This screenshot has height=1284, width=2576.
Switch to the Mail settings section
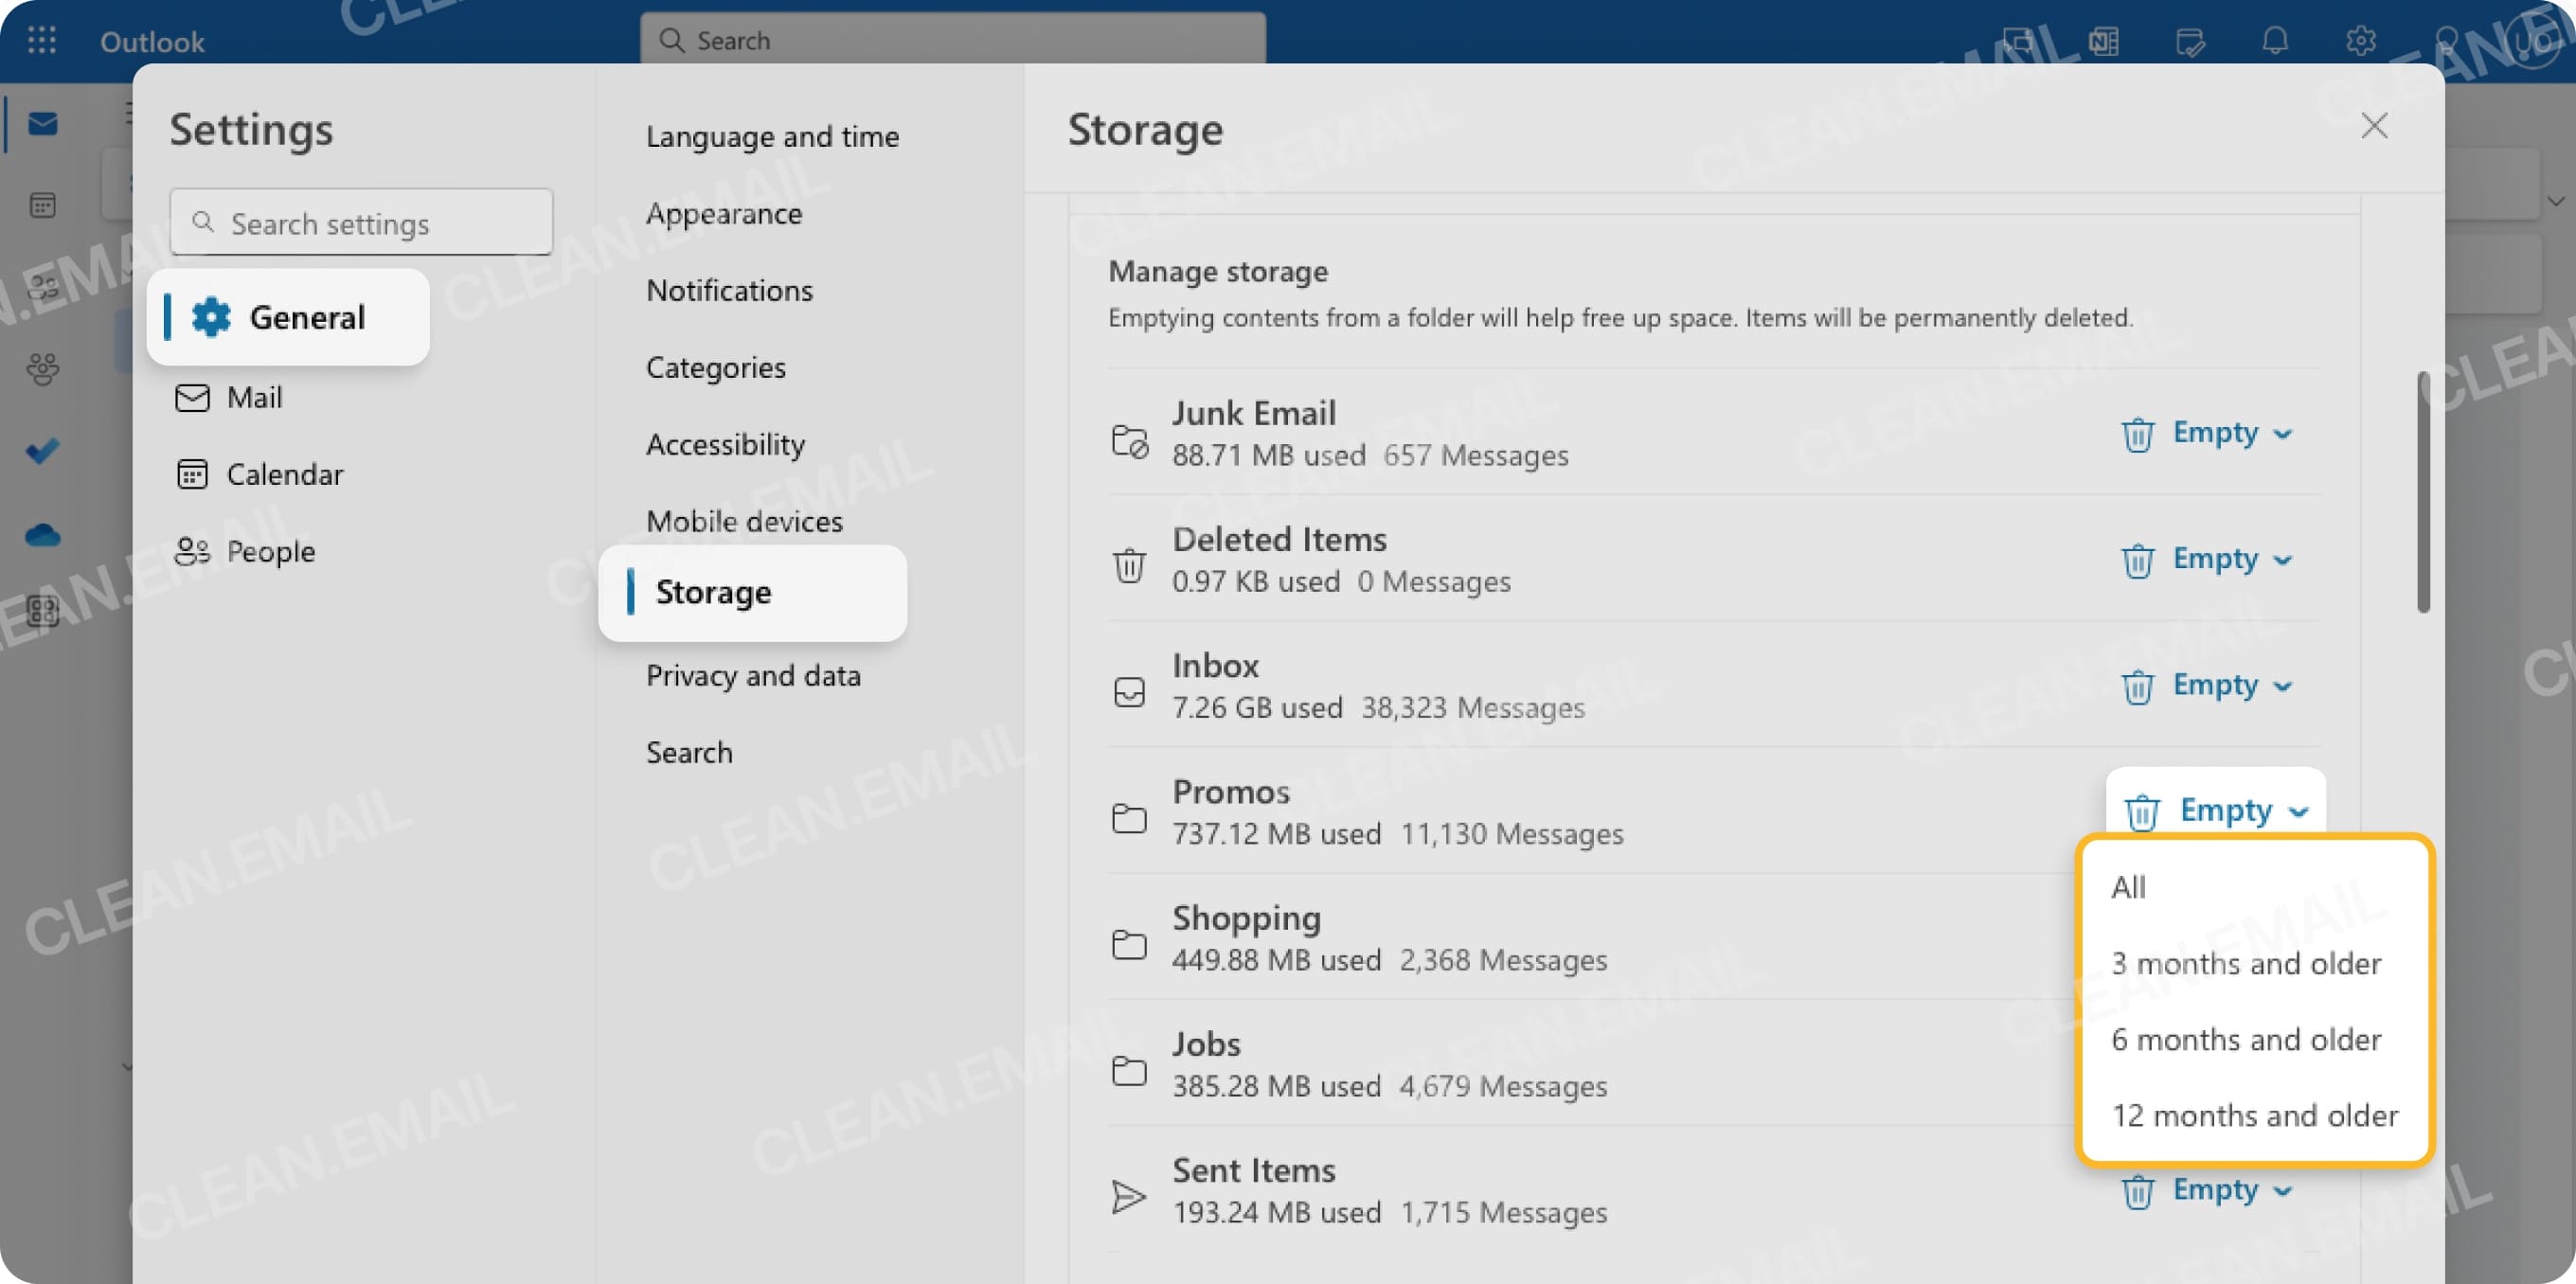(254, 397)
